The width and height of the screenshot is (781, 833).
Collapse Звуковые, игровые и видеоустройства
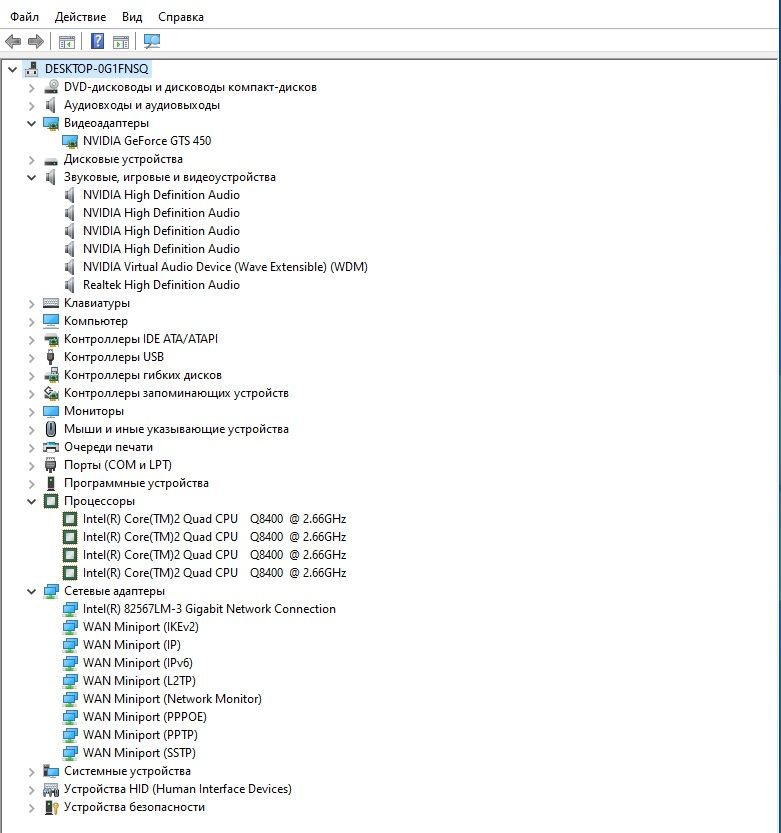click(31, 177)
